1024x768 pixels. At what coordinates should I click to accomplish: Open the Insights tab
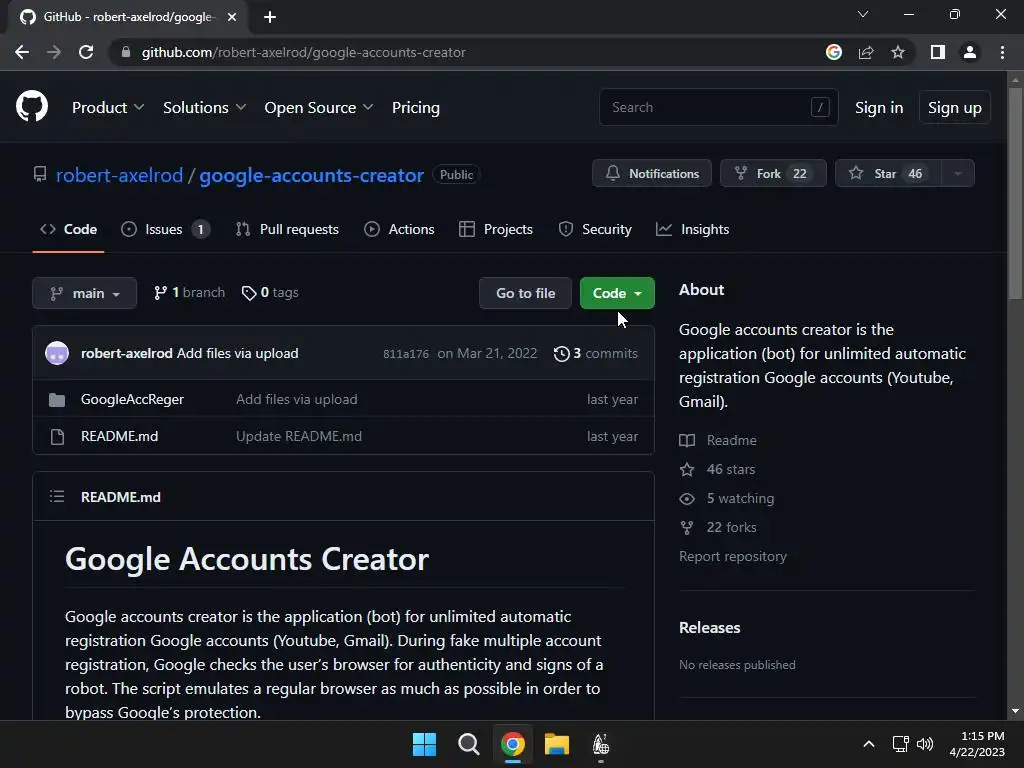tap(693, 229)
